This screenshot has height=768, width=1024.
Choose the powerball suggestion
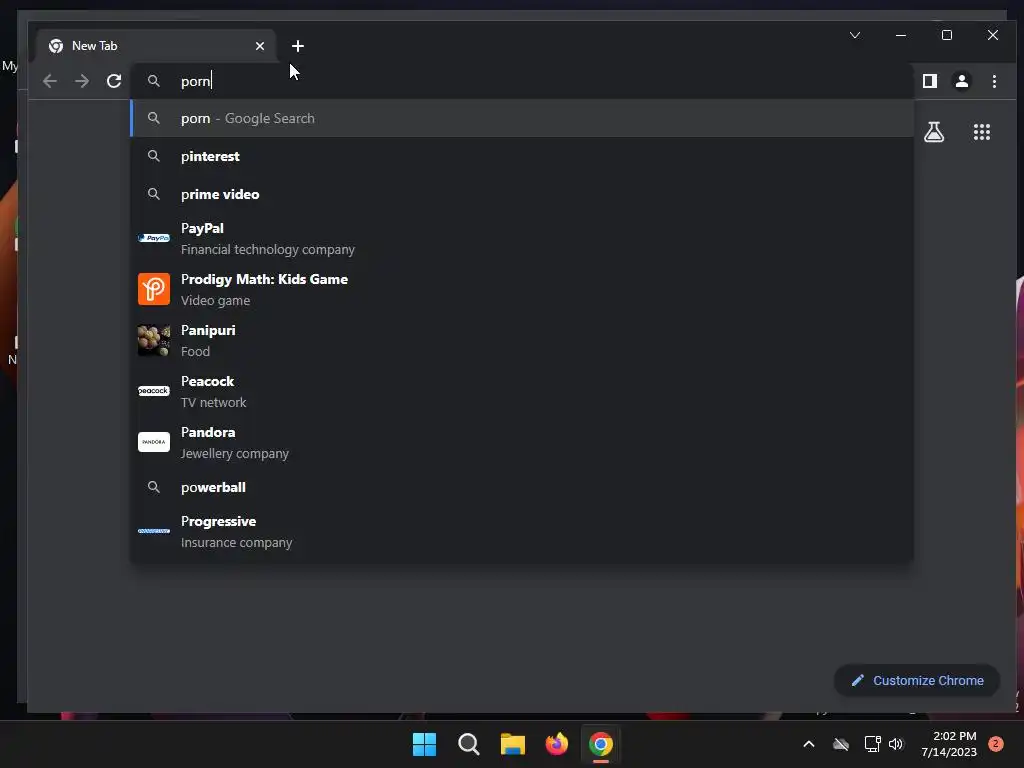pyautogui.click(x=522, y=487)
